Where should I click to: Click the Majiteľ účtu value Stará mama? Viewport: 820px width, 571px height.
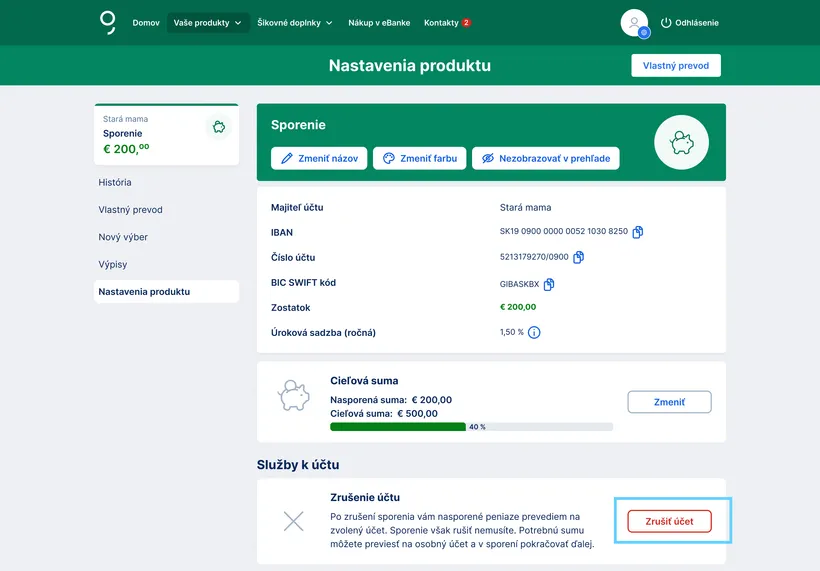[525, 208]
